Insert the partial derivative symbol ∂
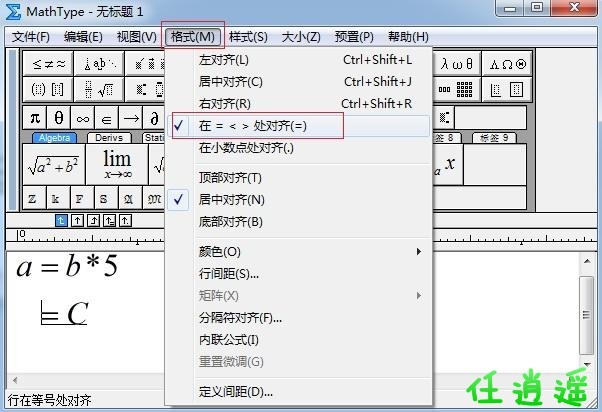The width and height of the screenshot is (602, 412). [154, 118]
